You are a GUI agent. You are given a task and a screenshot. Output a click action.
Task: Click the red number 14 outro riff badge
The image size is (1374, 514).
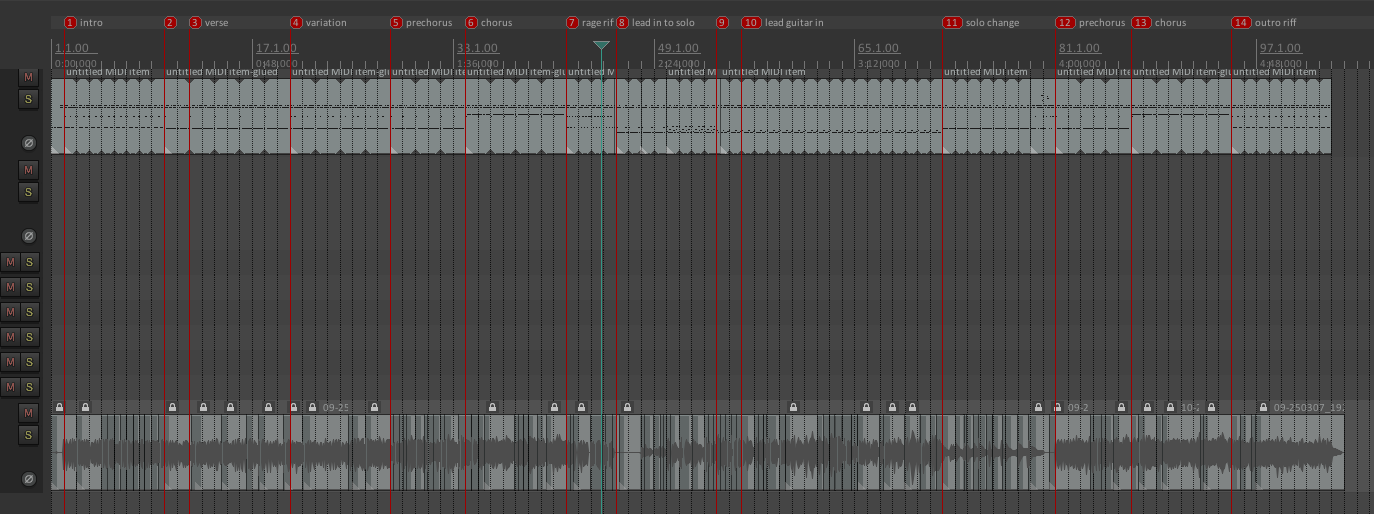click(1241, 22)
